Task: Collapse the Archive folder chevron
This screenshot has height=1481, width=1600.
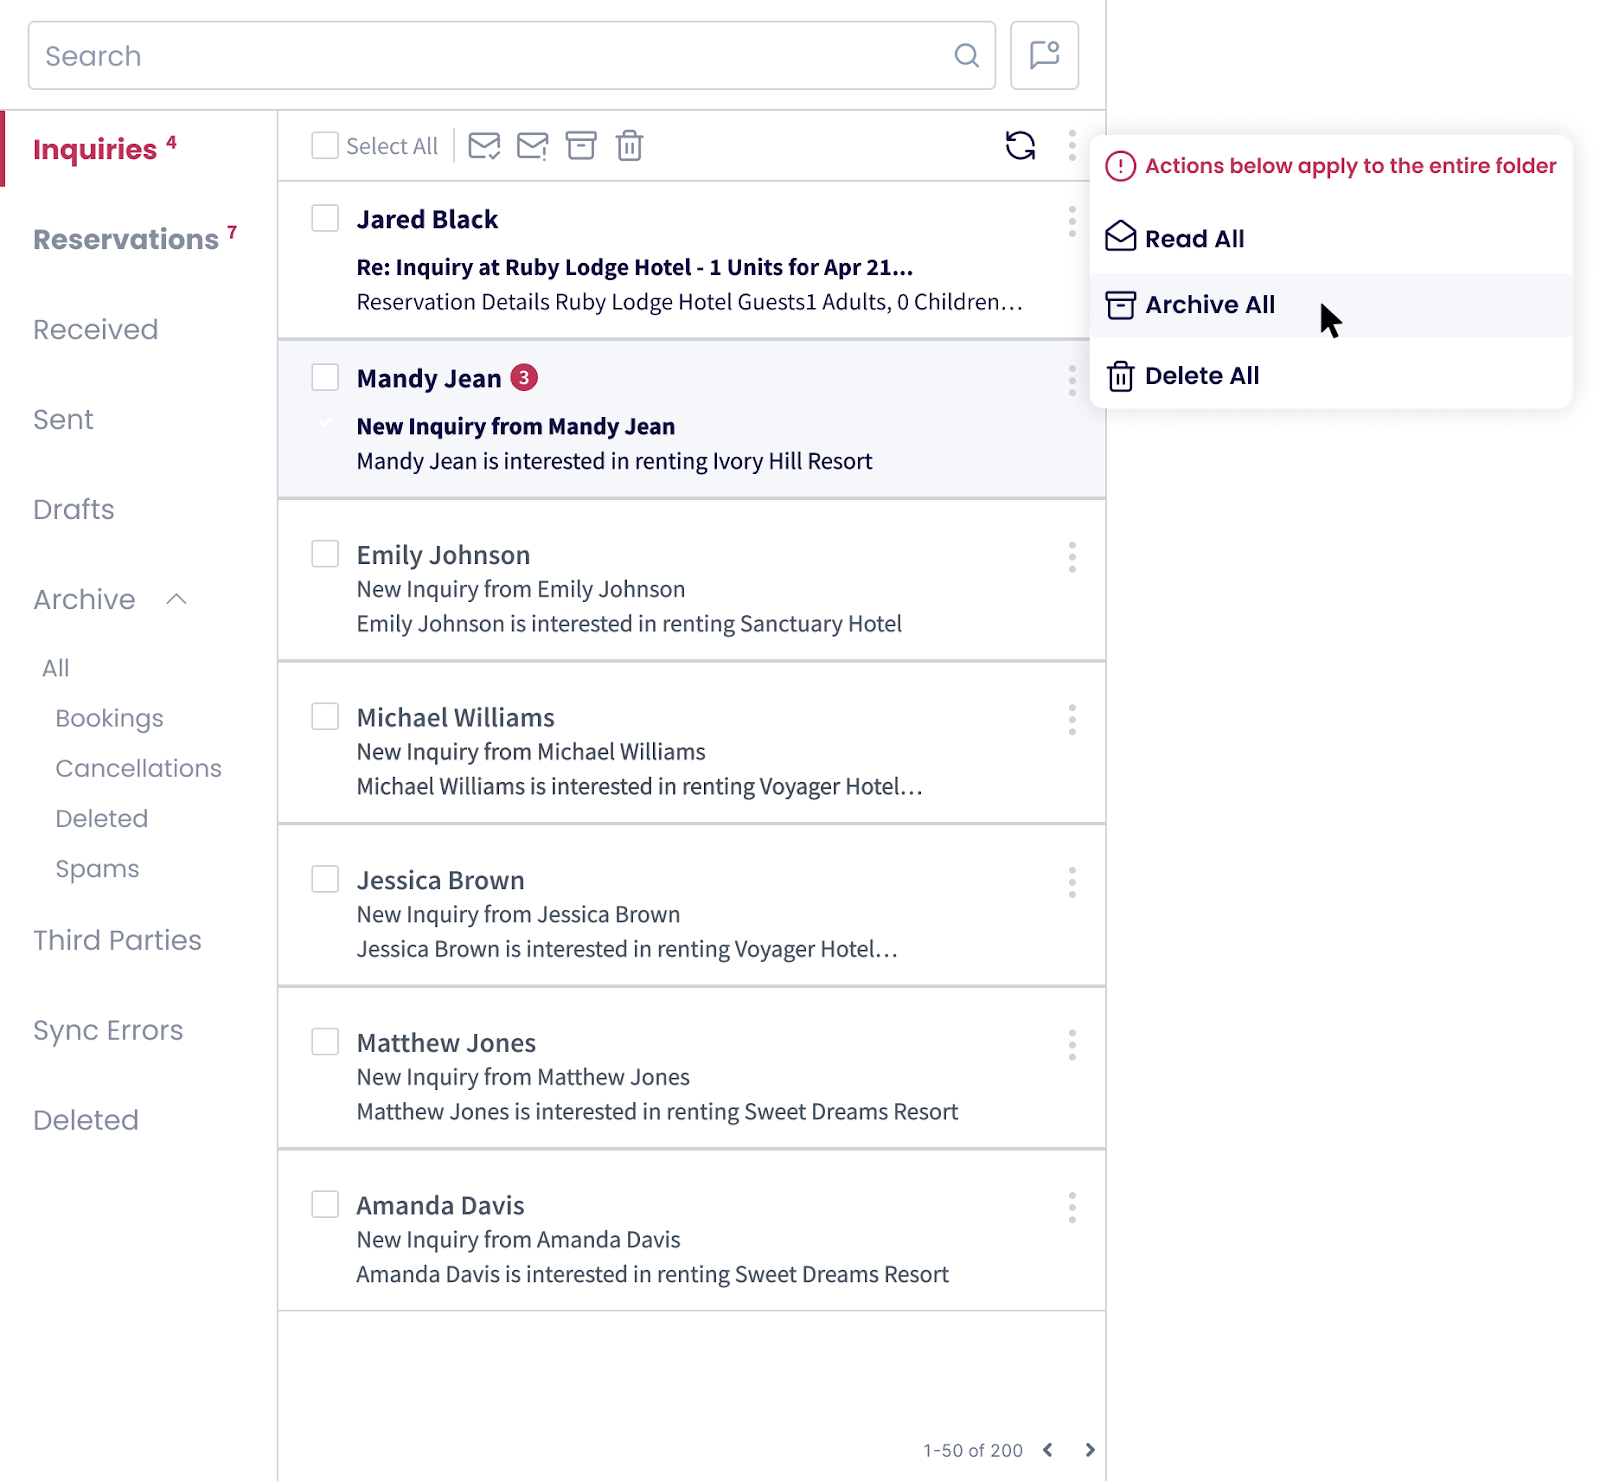Action: pos(177,599)
